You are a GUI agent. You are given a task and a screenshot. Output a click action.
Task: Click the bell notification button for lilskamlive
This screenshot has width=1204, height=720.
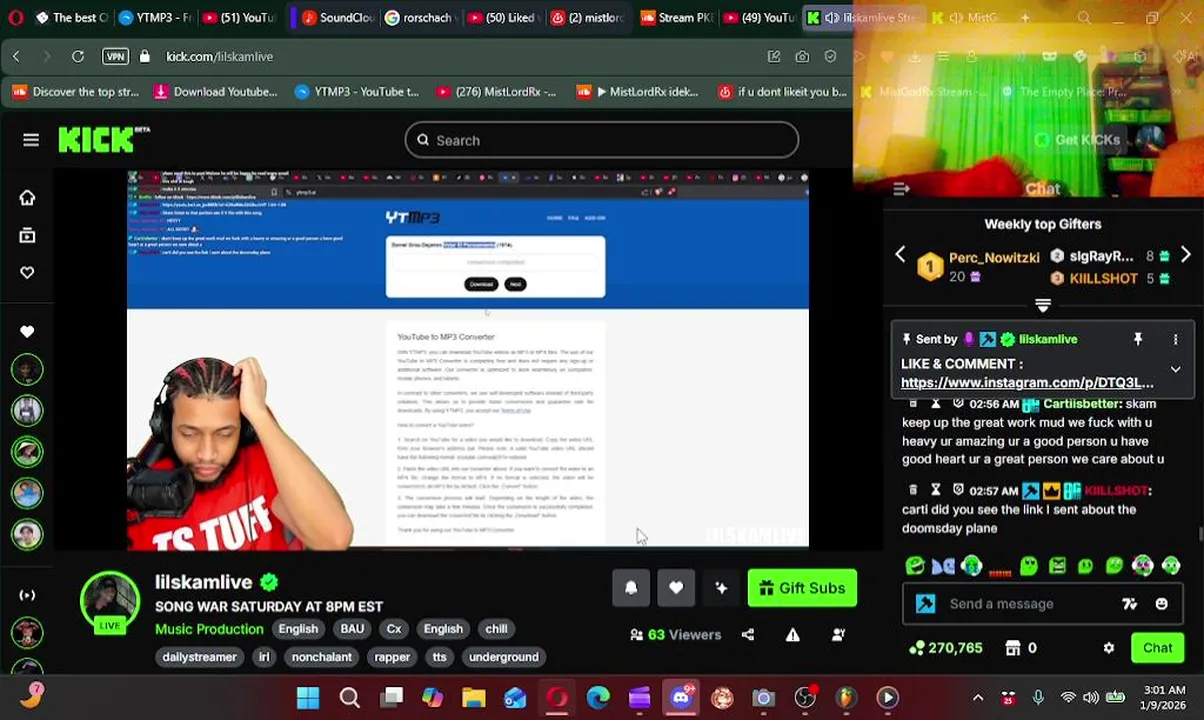(631, 588)
